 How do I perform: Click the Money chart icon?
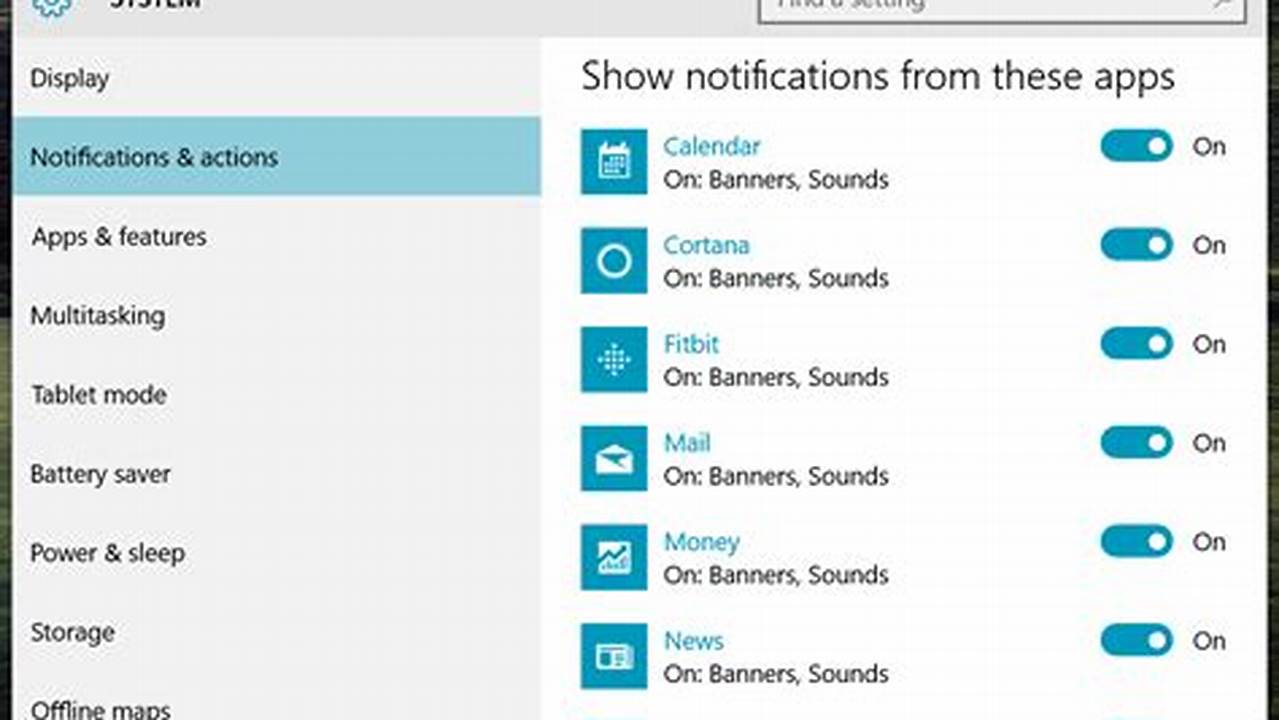pyautogui.click(x=613, y=558)
